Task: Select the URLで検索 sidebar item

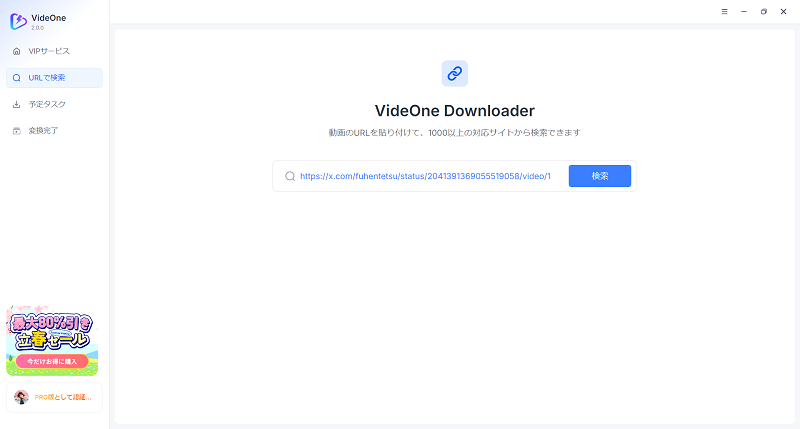Action: 54,78
